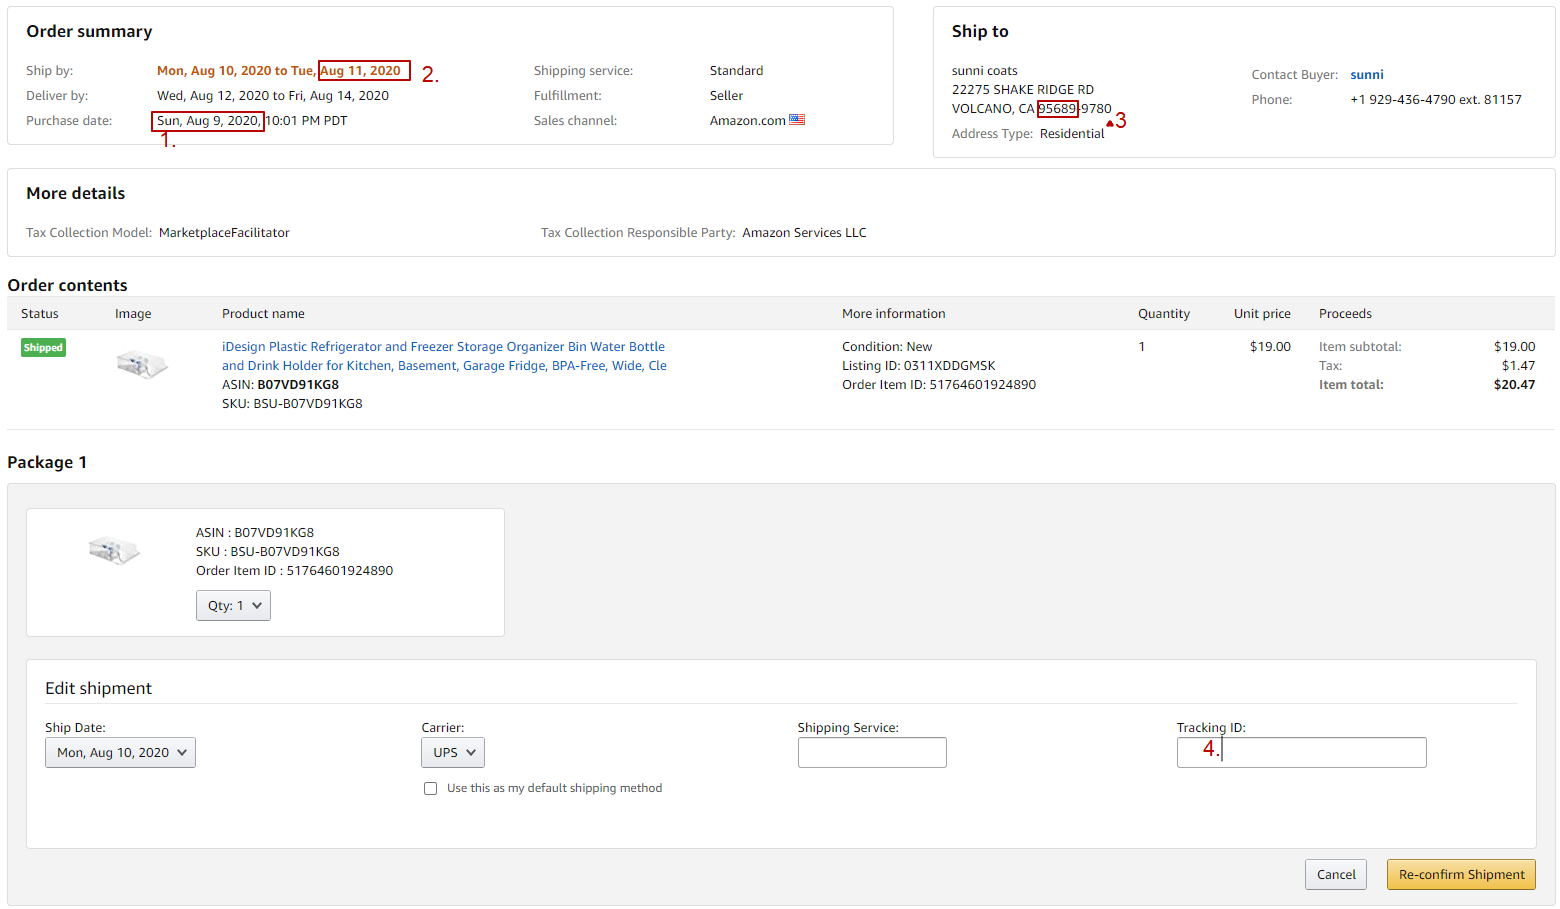Click the Item total amount $20.47
This screenshot has height=909, width=1560.
point(1514,385)
